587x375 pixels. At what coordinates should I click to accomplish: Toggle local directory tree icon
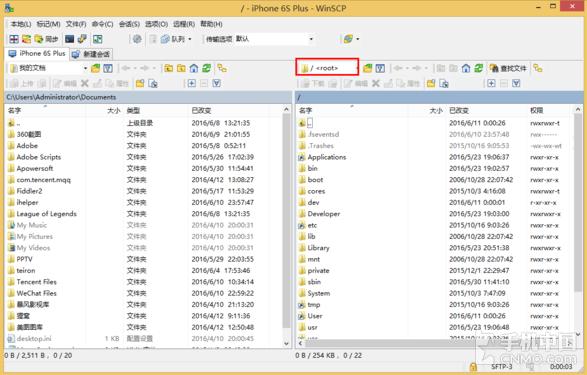(222, 68)
